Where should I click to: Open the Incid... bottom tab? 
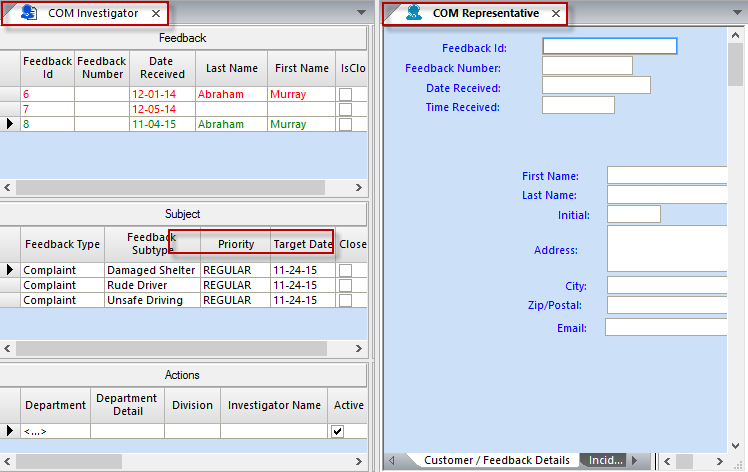point(606,460)
